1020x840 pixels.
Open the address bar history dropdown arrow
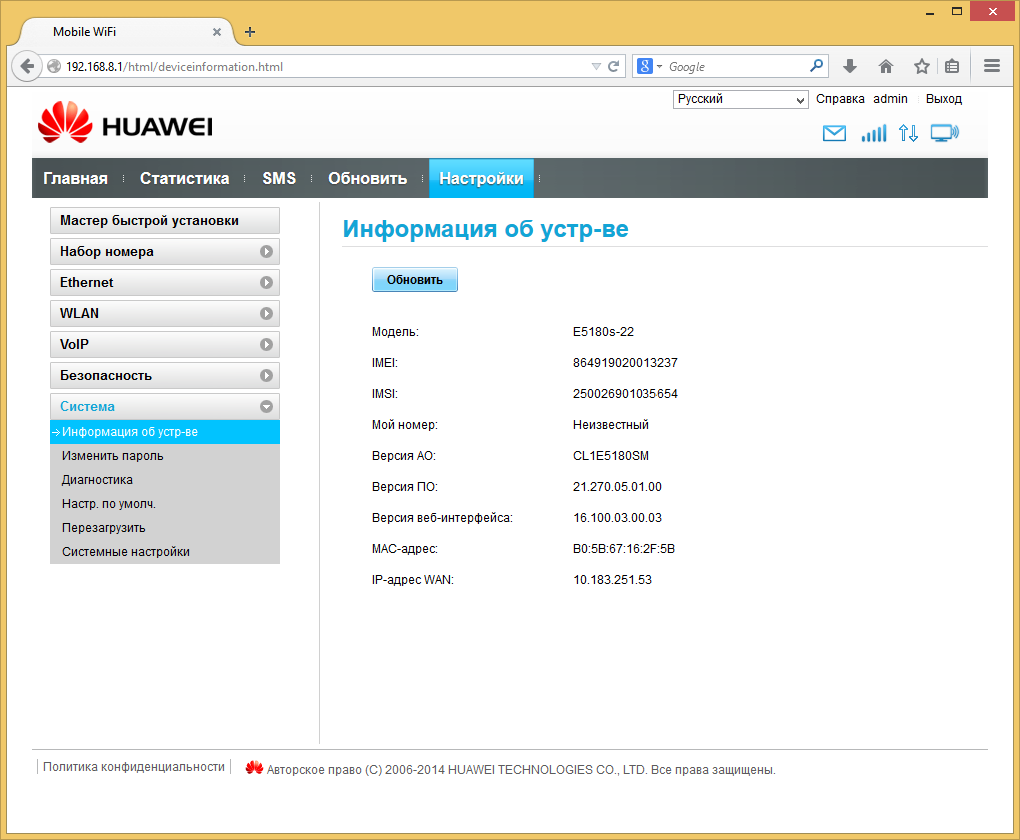point(596,66)
